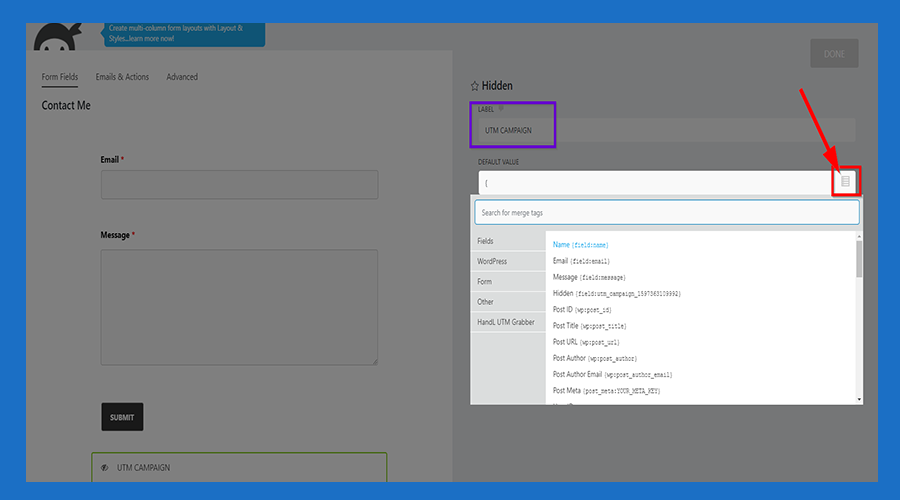
Task: Click the Search for merge tags box
Action: [666, 212]
